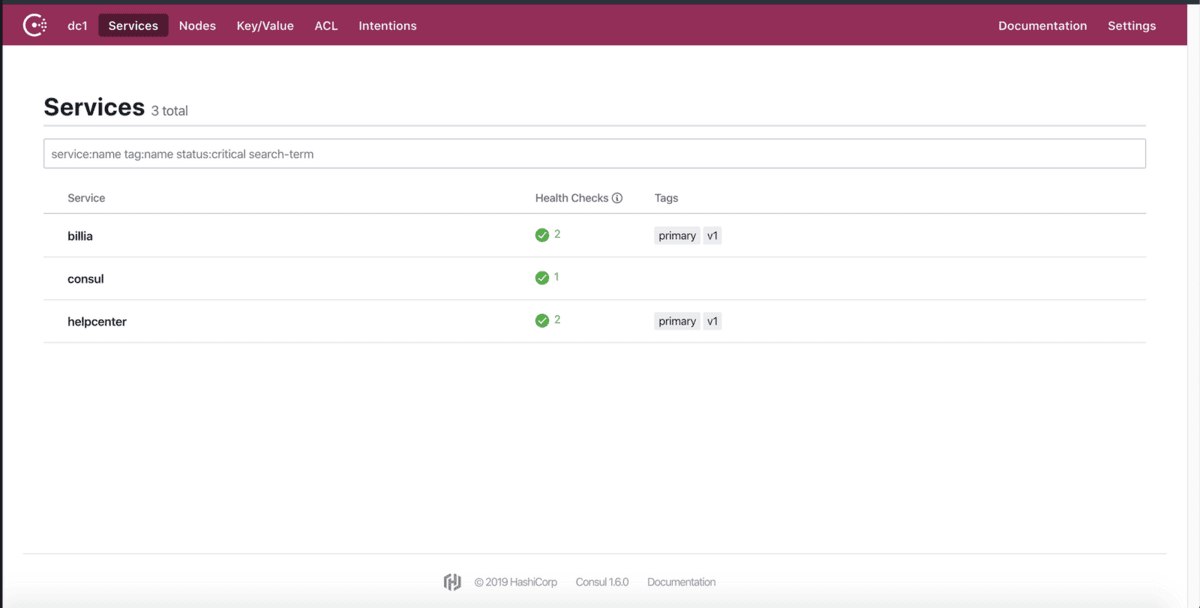Click helpcenter's green passing check icon
Screen dimensions: 1200x608
pyautogui.click(x=542, y=321)
